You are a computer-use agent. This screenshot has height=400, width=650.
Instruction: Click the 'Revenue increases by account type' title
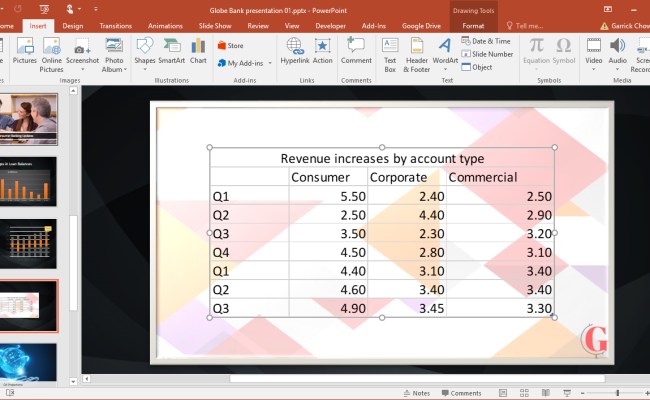pos(382,158)
